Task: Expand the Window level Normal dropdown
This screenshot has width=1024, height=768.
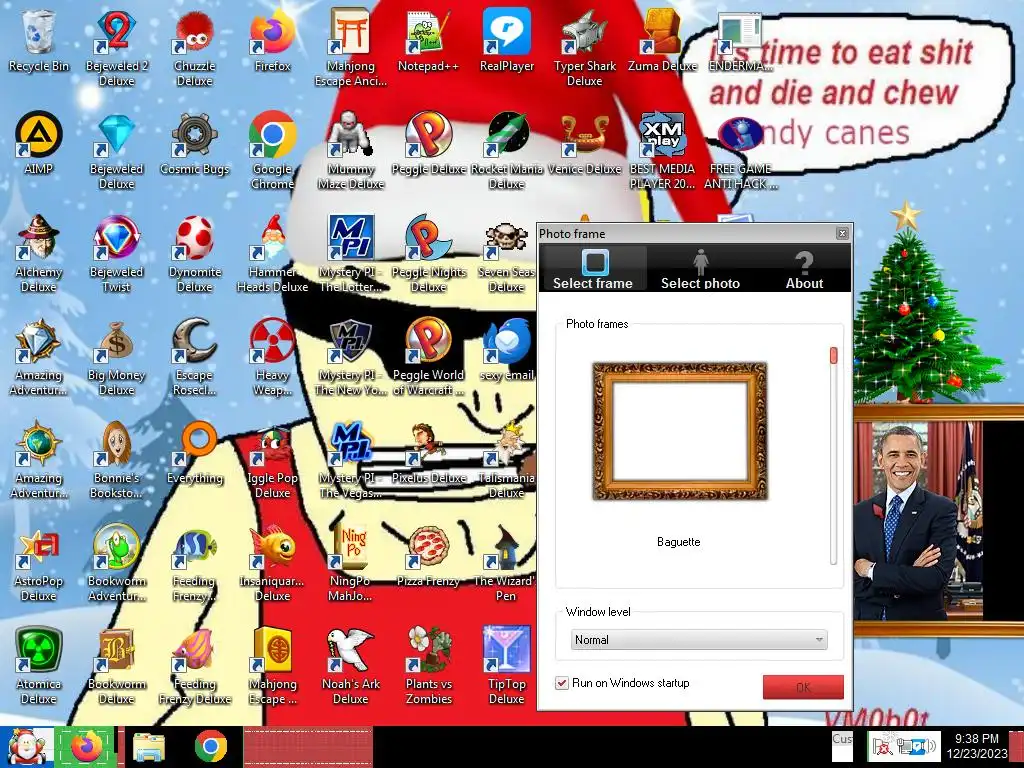Action: coord(699,640)
